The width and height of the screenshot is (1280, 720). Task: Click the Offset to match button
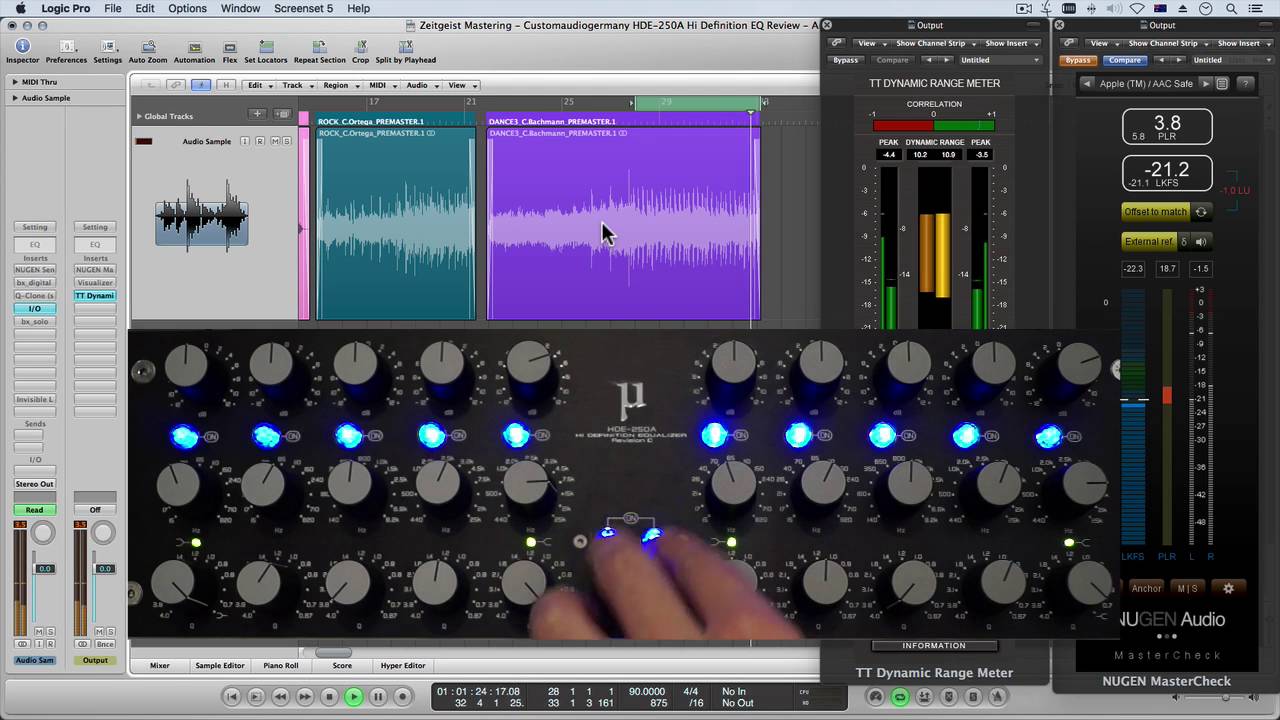[x=1155, y=212]
